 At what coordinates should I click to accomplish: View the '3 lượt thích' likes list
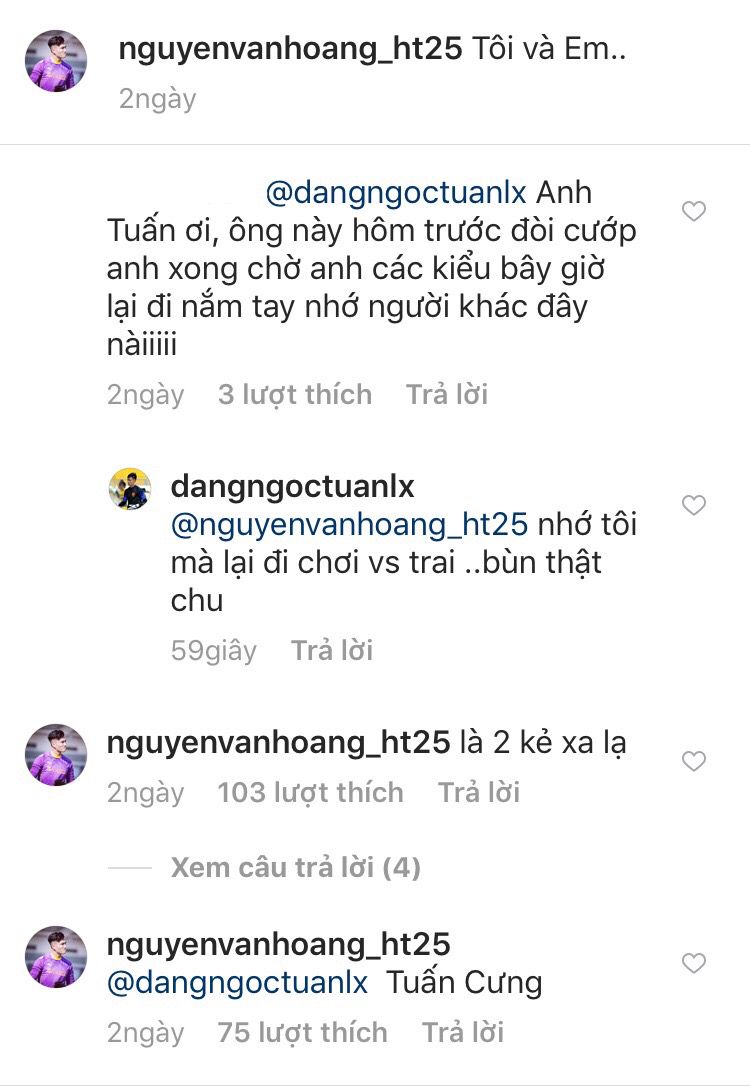tap(295, 395)
